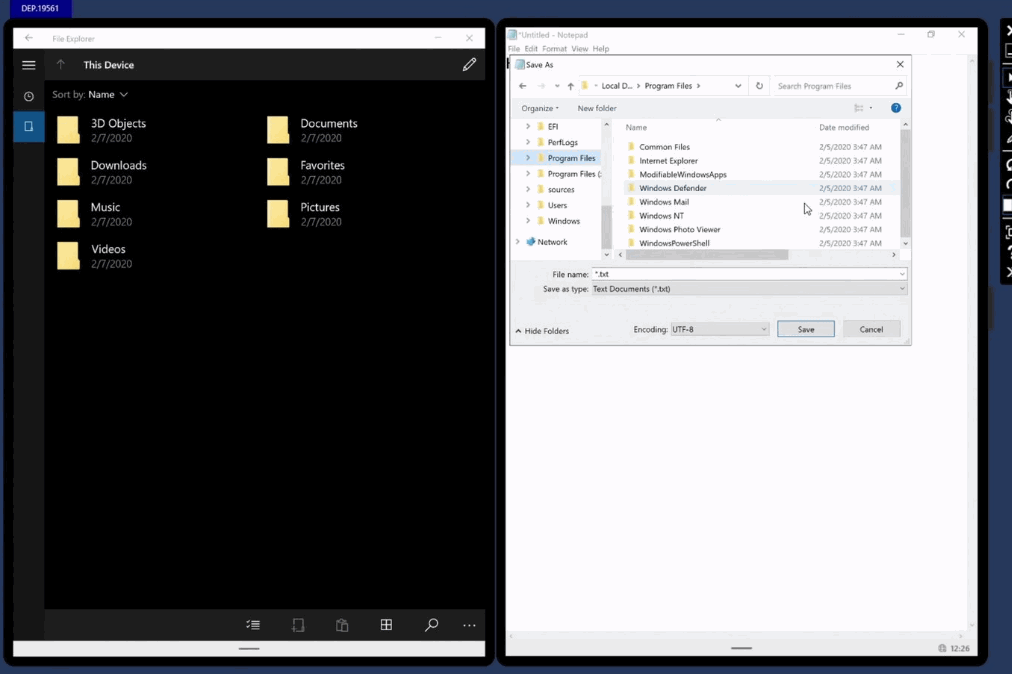Select Program Files in navigation tree
This screenshot has width=1012, height=674.
point(571,158)
